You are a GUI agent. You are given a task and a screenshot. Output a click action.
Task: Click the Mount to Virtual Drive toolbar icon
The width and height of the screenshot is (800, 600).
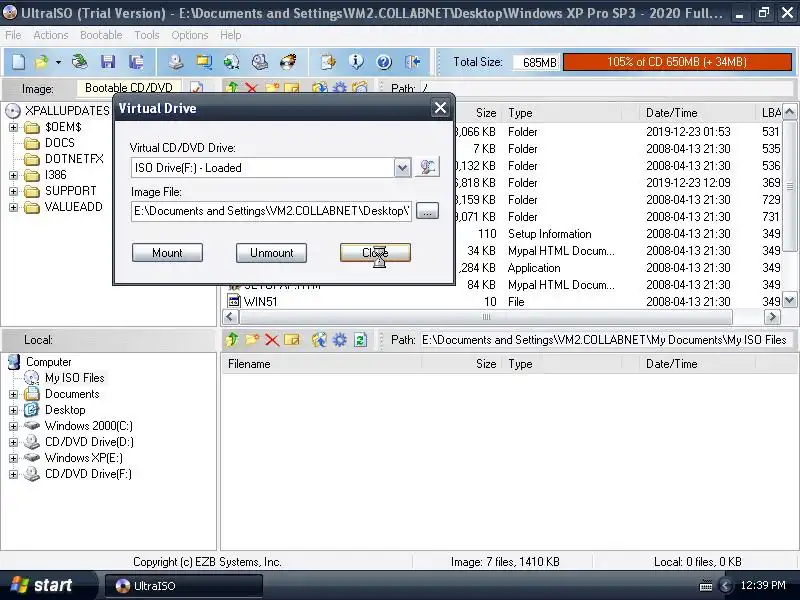260,62
